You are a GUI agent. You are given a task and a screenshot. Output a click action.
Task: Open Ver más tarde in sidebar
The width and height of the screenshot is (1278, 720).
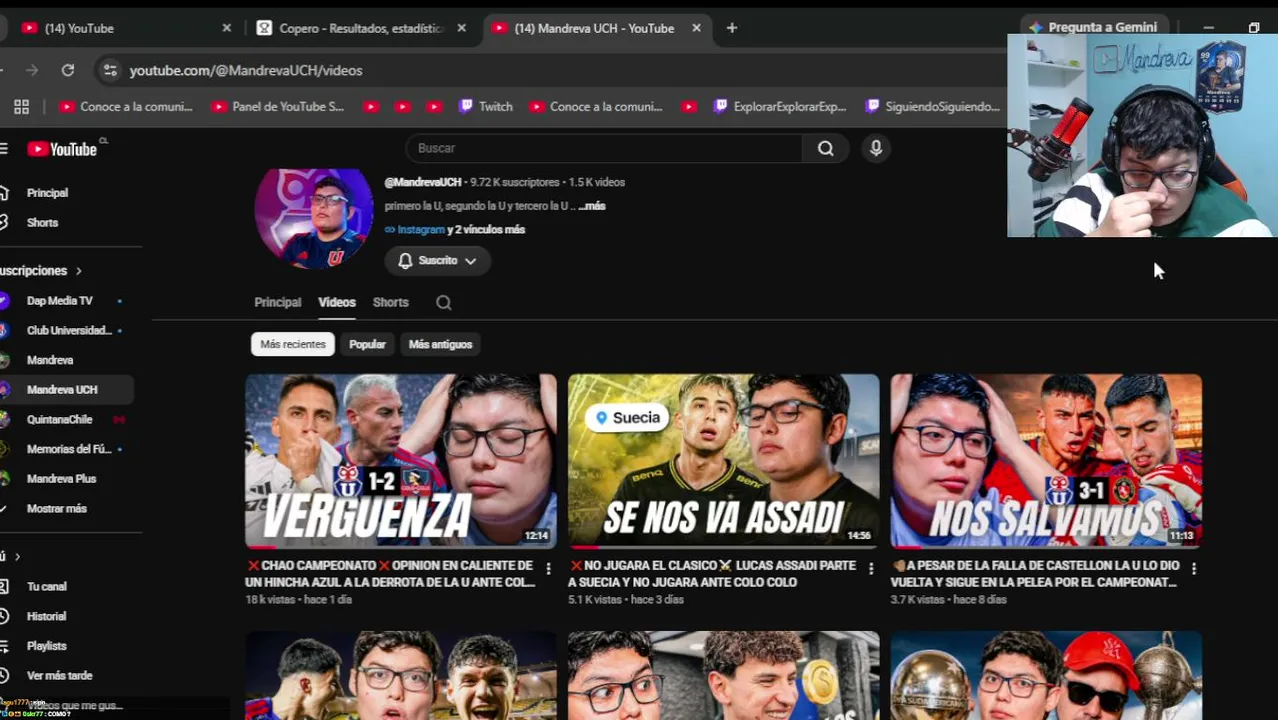point(60,675)
